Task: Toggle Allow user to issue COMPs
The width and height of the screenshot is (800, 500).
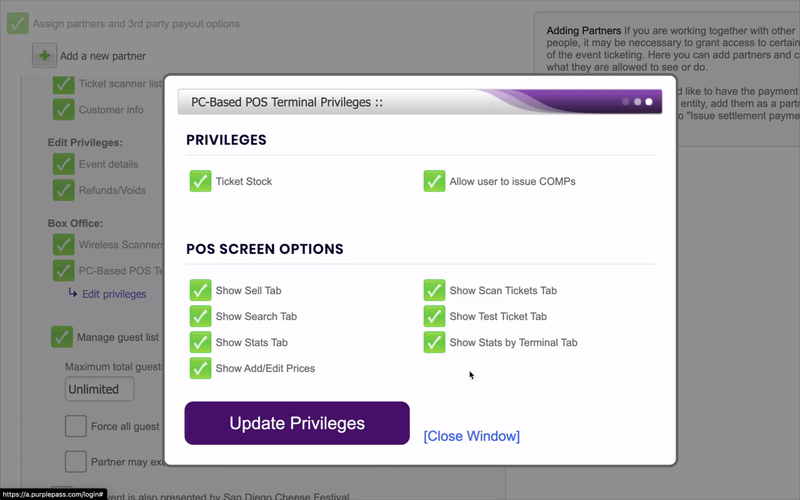Action: 434,181
